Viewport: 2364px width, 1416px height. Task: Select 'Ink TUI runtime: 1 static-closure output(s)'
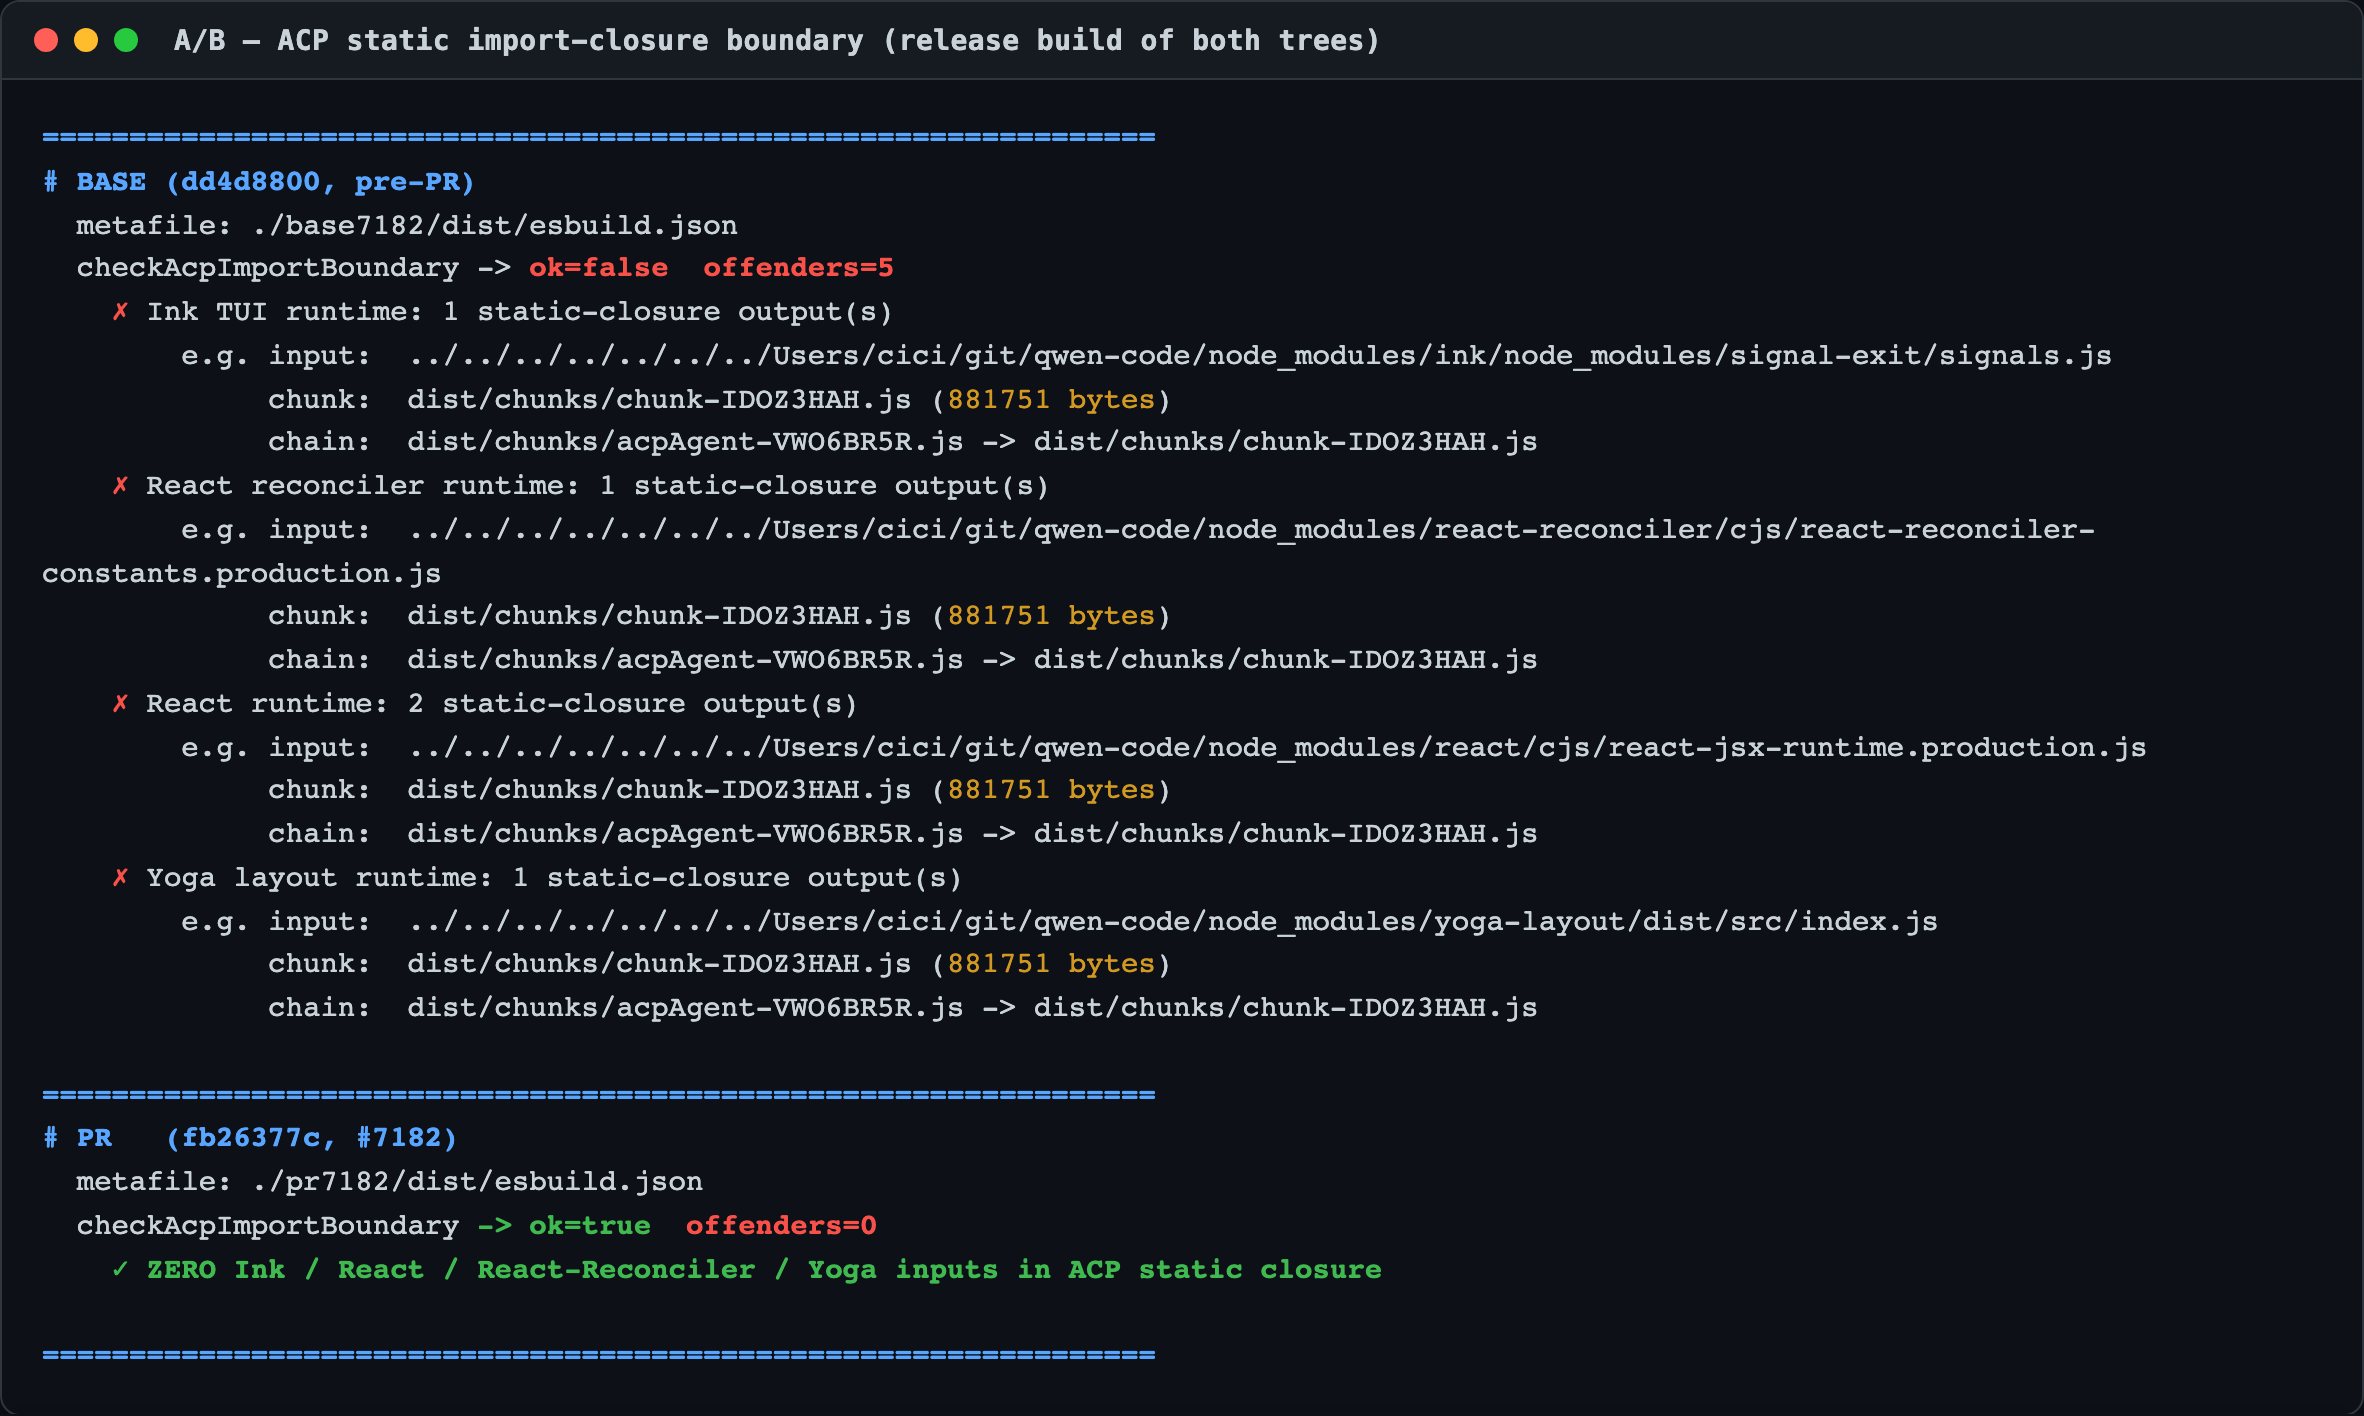(x=519, y=312)
